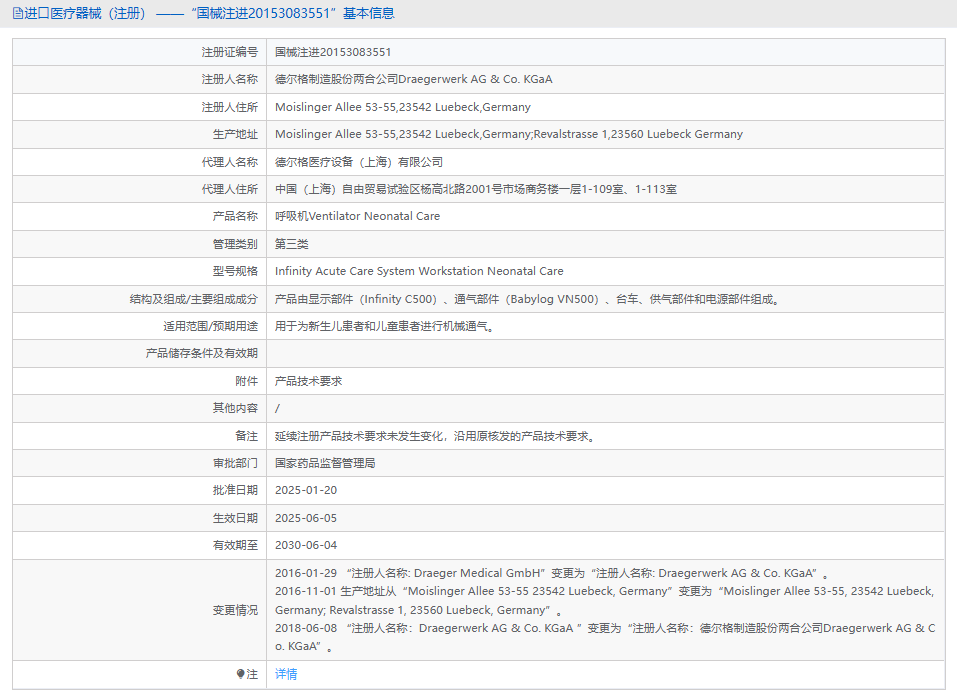
Task: Click the 注册人住所 address cell
Action: 403,106
